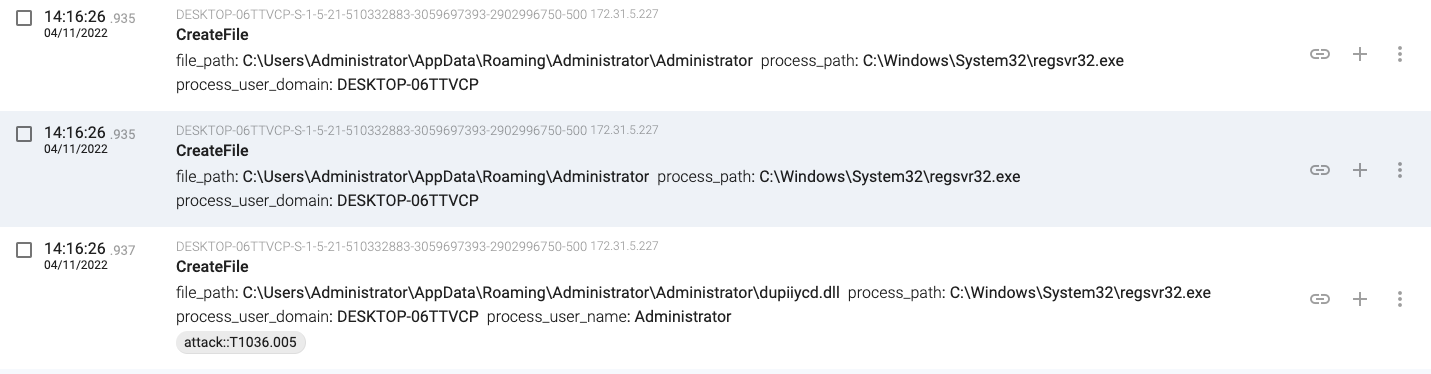Add first CreateFile event with plus icon

(x=1360, y=54)
